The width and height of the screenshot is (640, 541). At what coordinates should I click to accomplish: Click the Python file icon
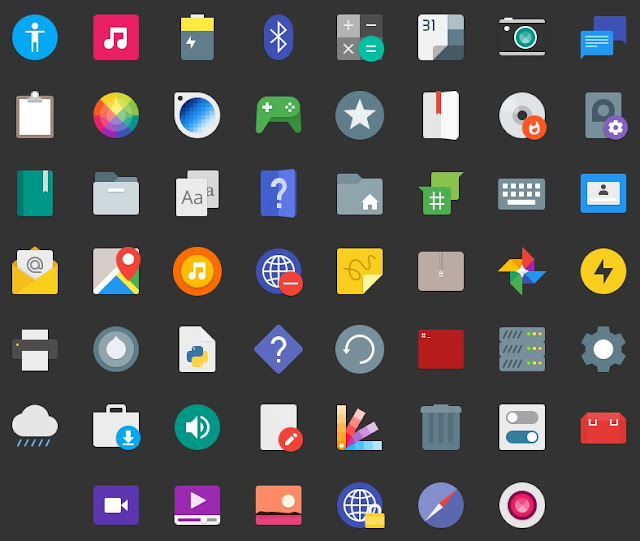click(x=197, y=349)
